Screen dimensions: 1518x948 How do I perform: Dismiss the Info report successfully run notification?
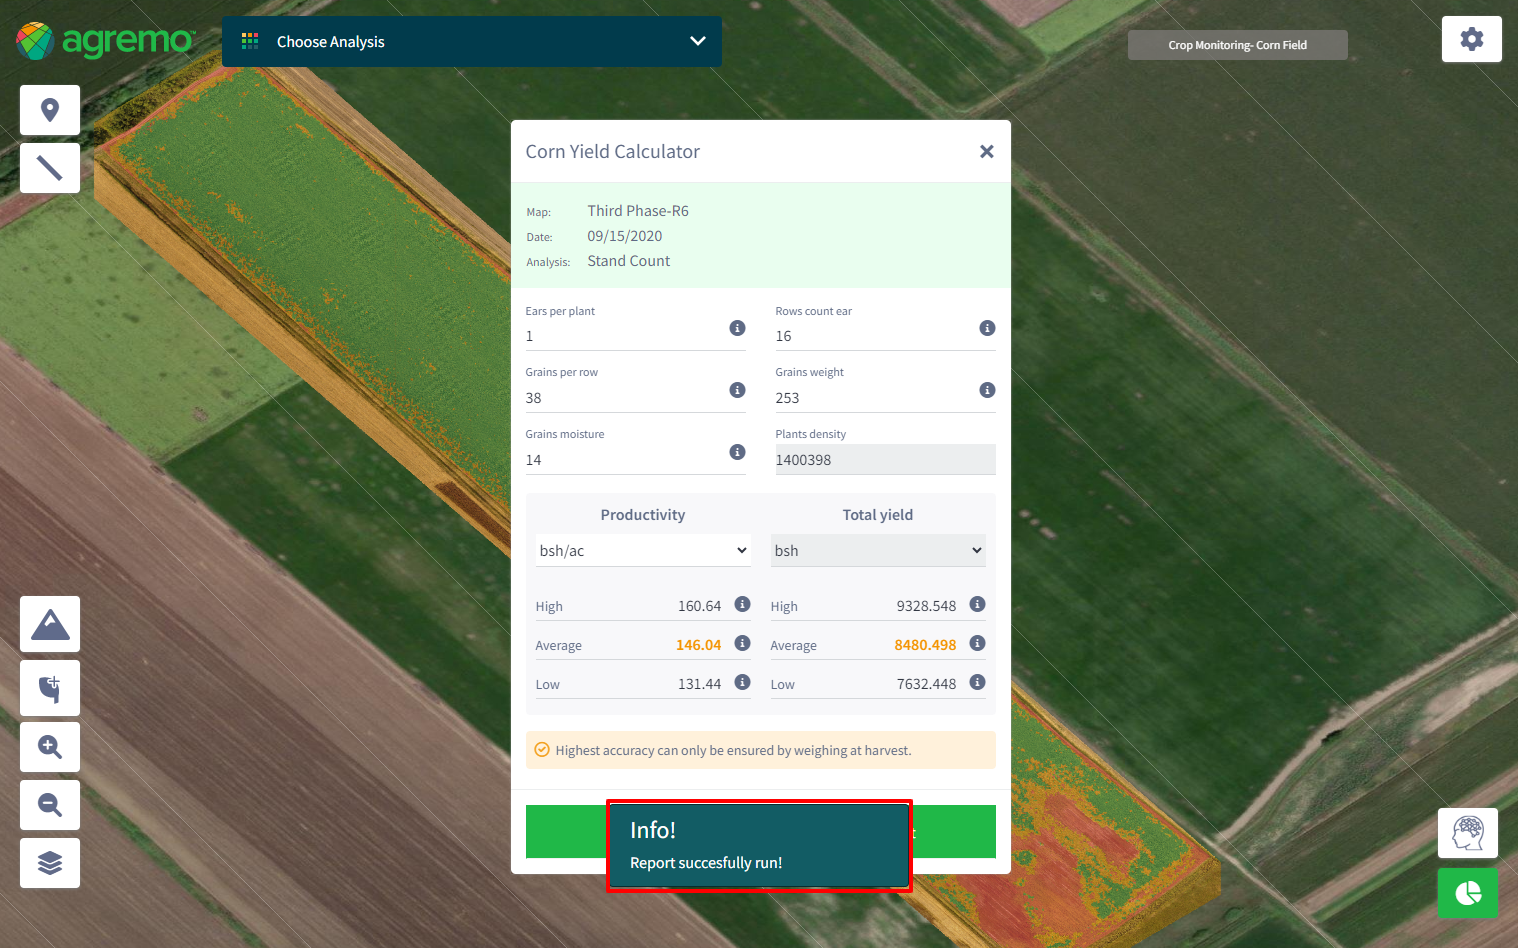click(x=758, y=845)
